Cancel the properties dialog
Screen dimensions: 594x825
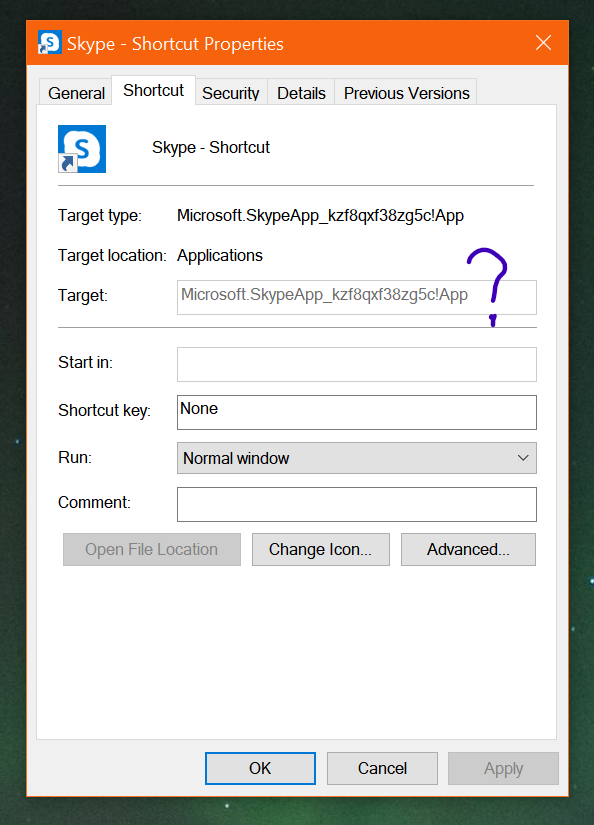pos(382,768)
